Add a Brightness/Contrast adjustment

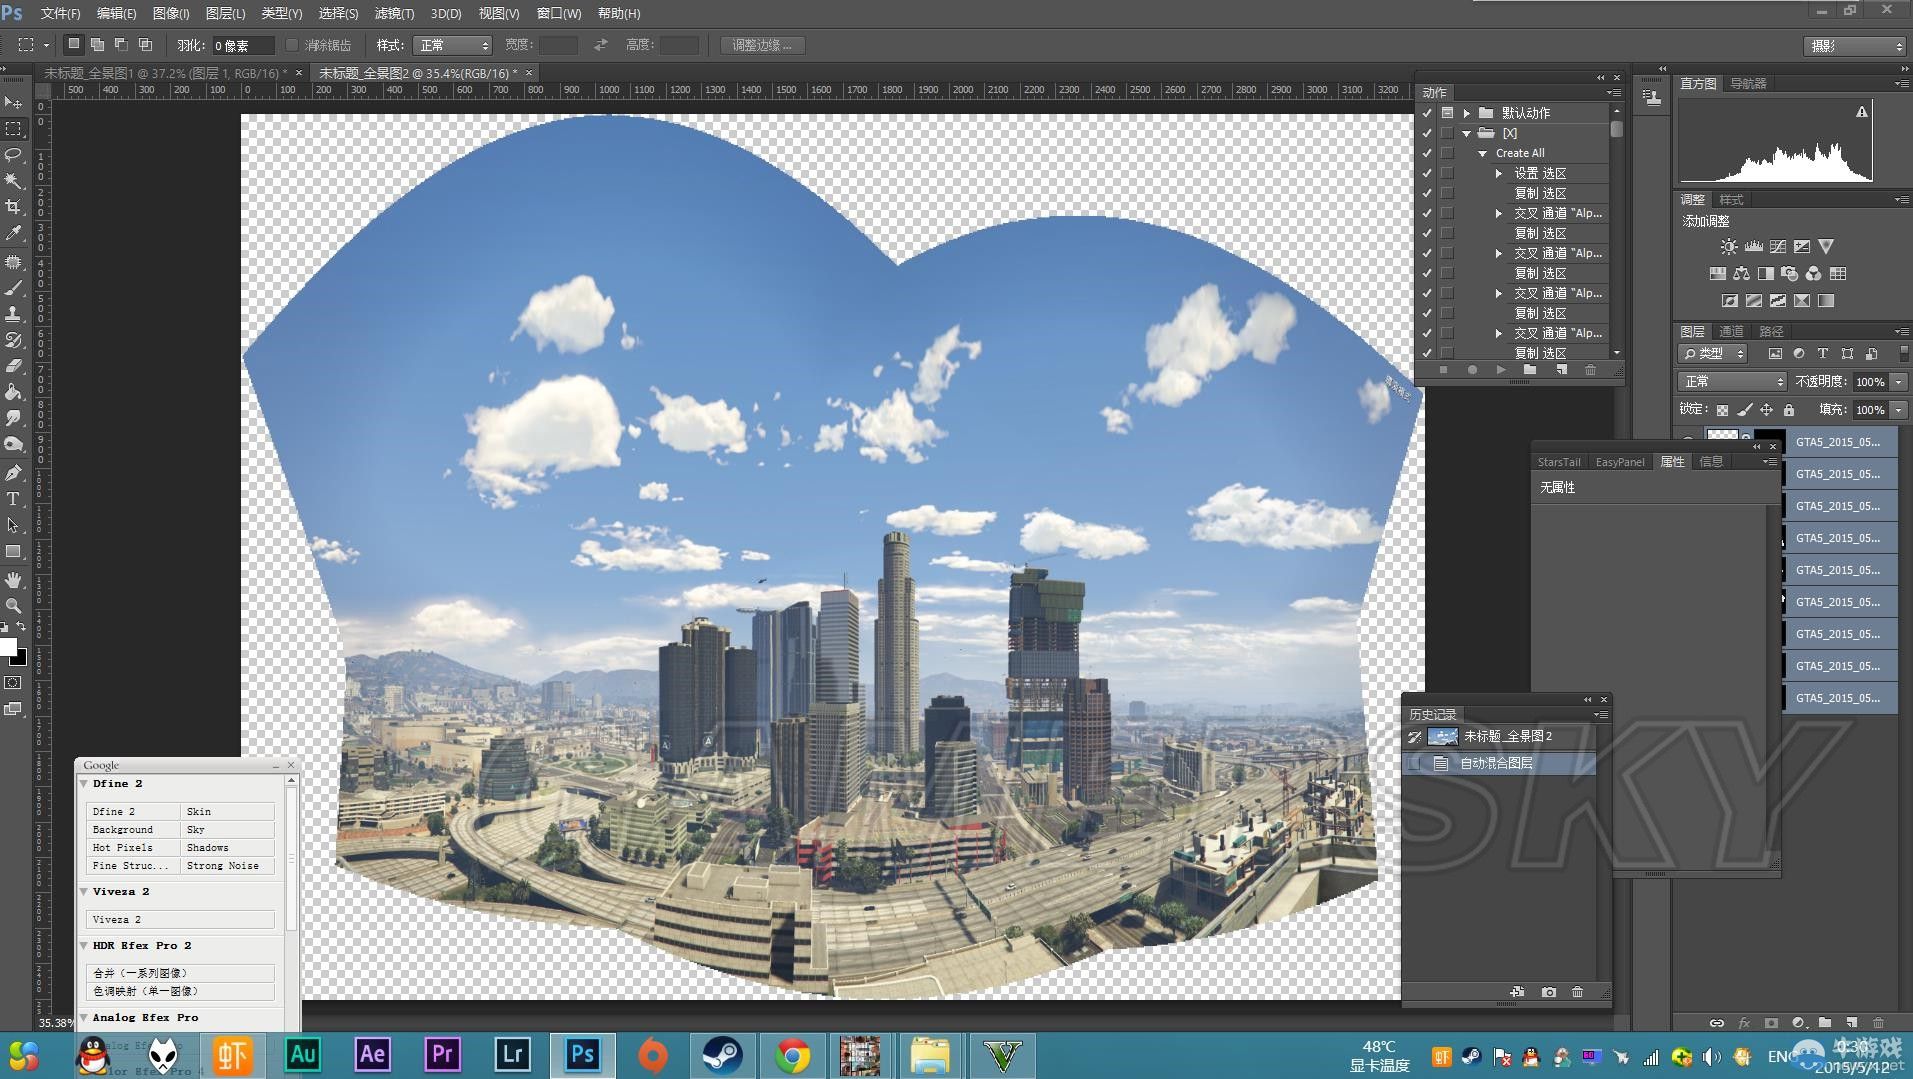[1728, 247]
